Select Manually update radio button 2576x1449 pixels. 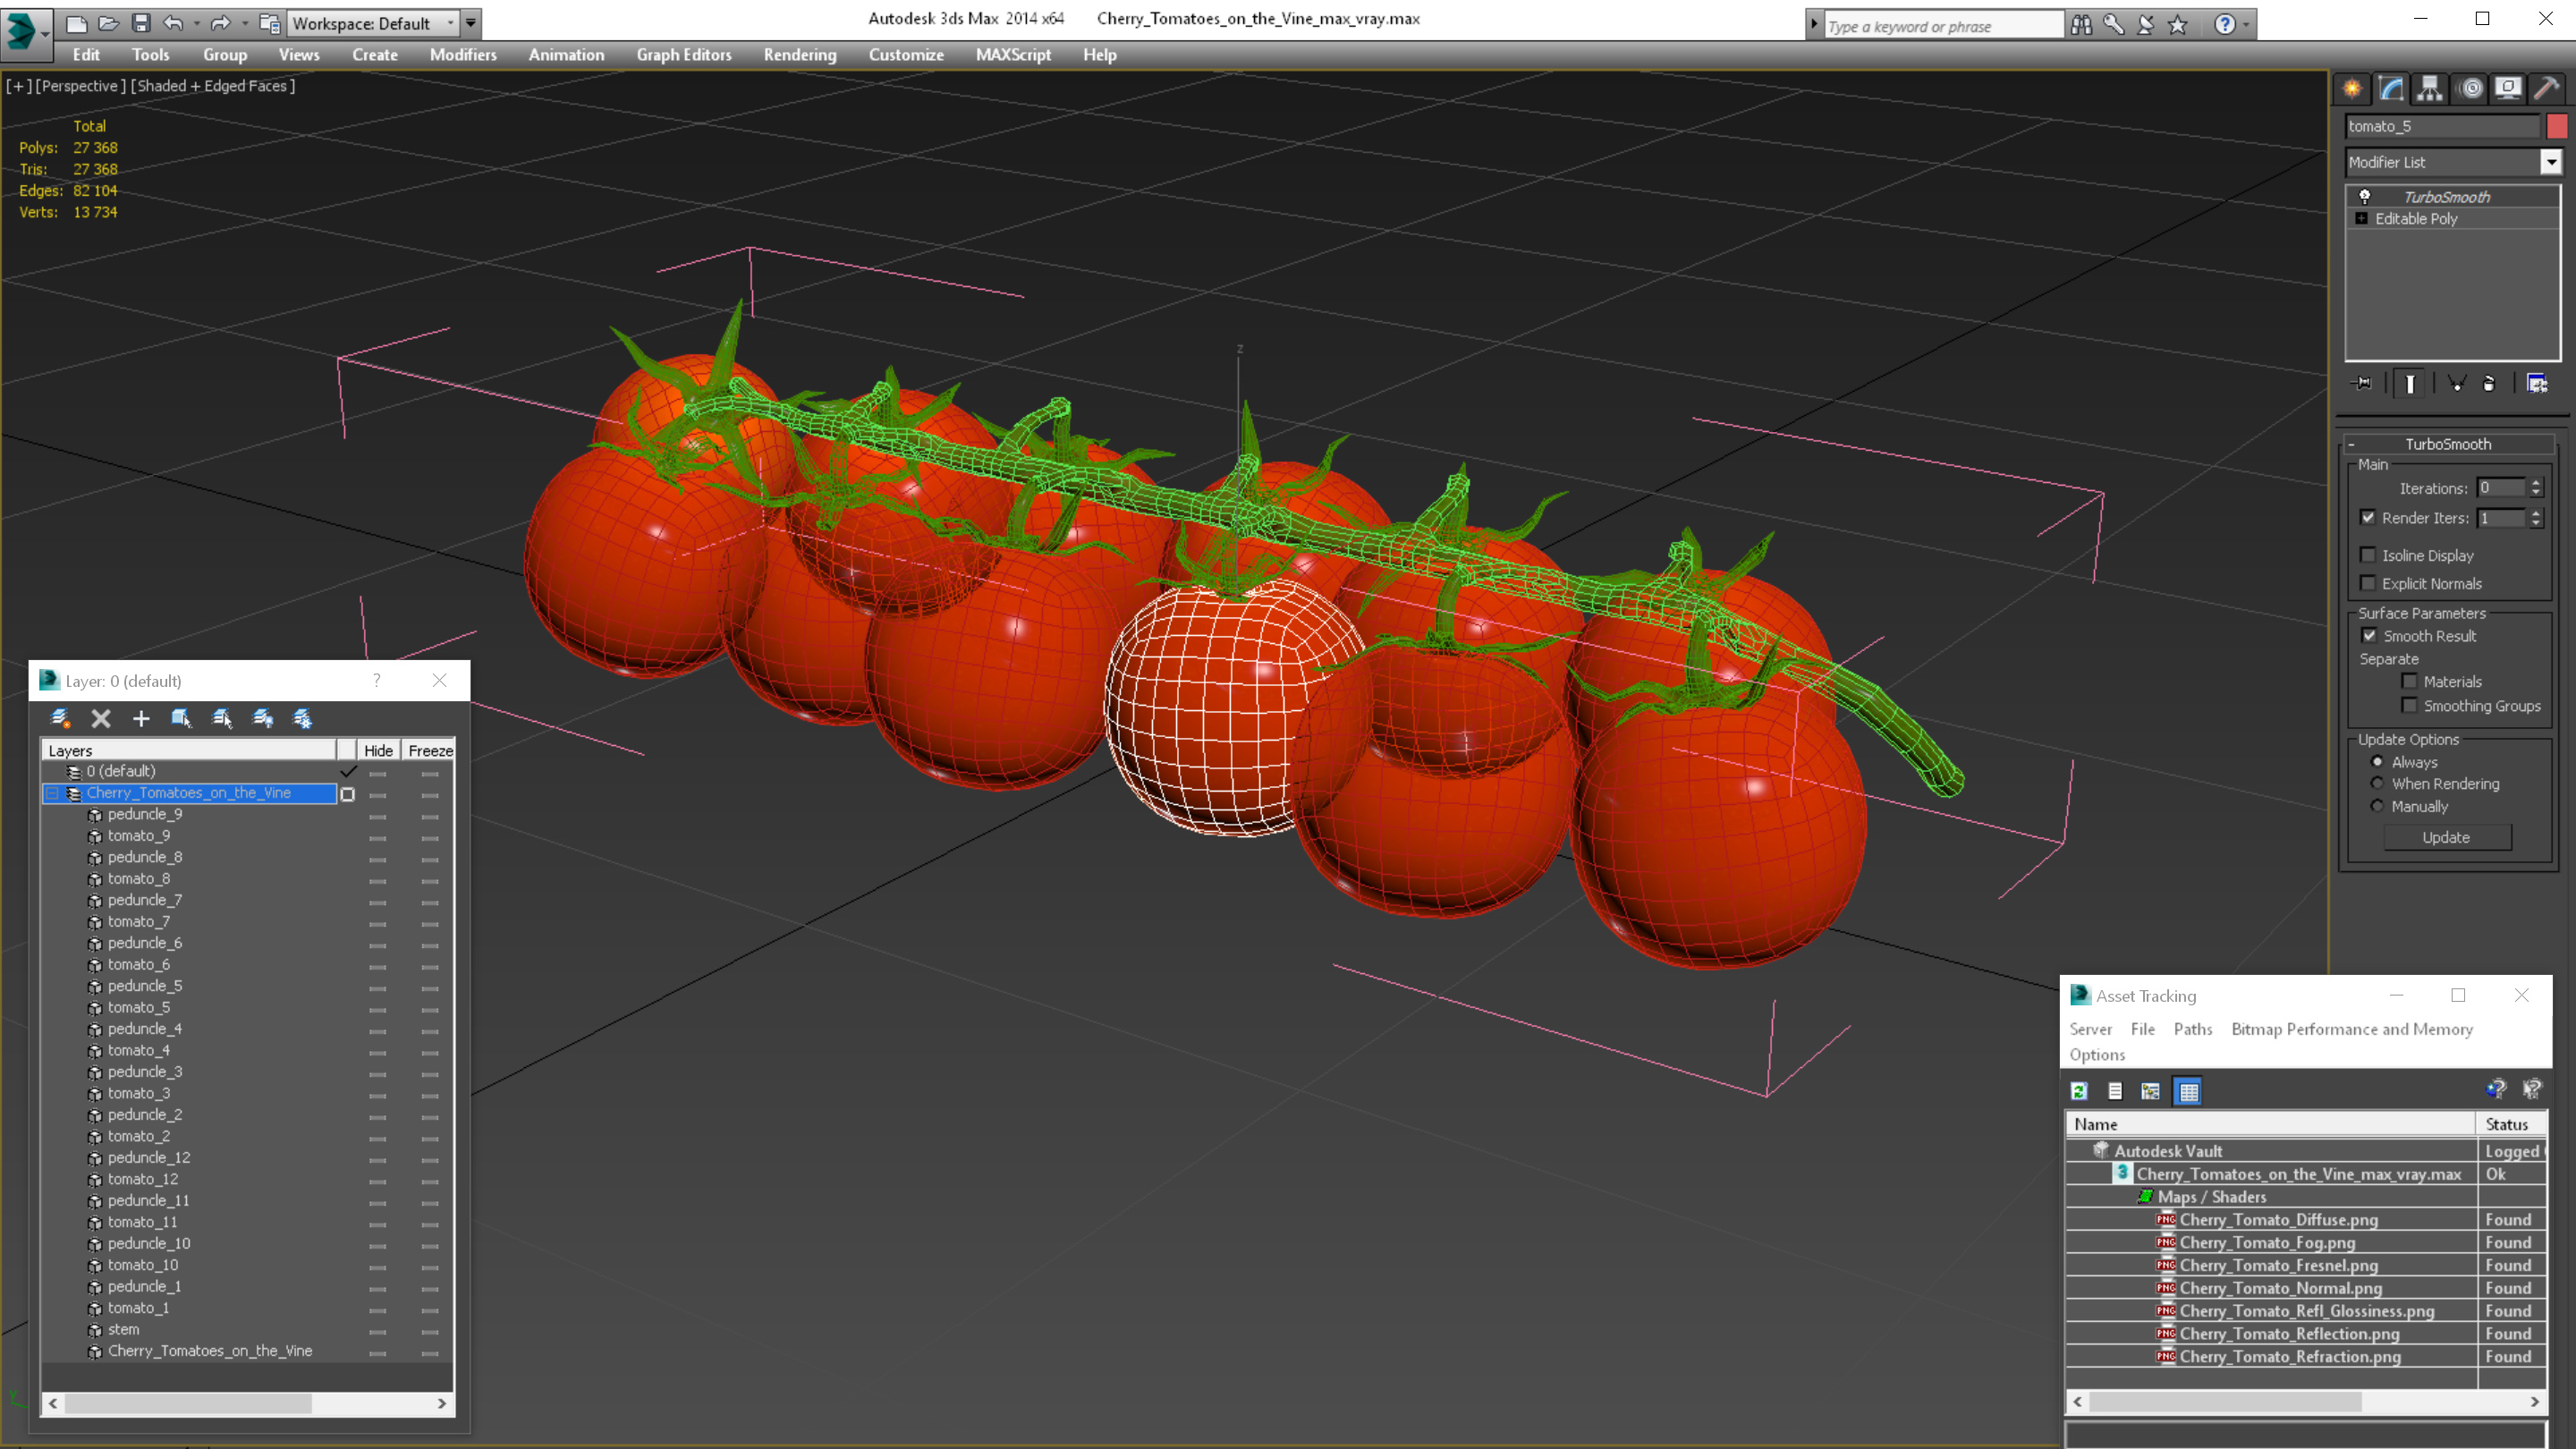click(2377, 806)
